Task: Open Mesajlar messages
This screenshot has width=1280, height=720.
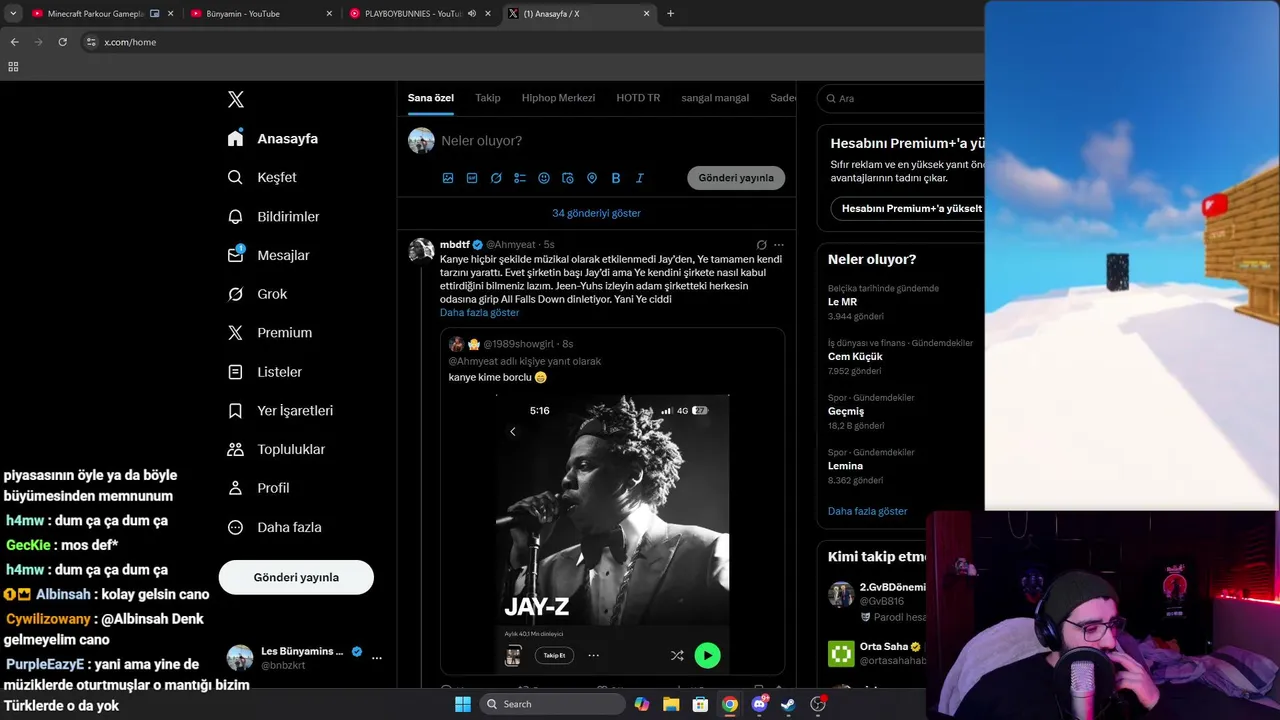Action: click(268, 255)
